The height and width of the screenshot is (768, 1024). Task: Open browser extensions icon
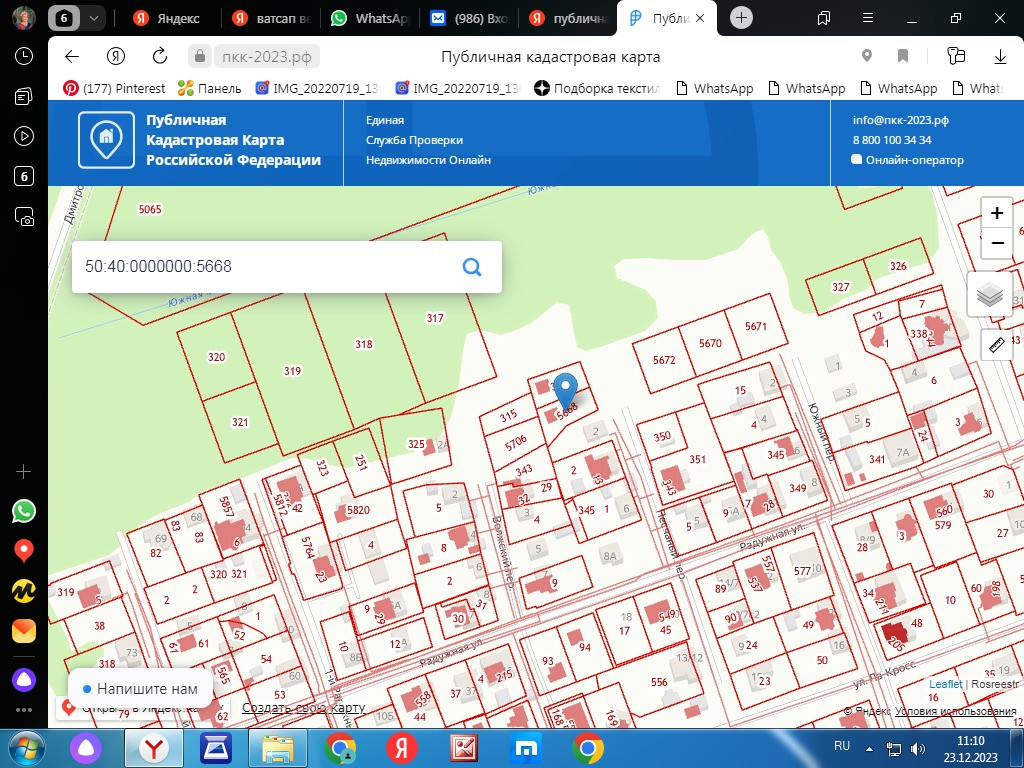956,56
